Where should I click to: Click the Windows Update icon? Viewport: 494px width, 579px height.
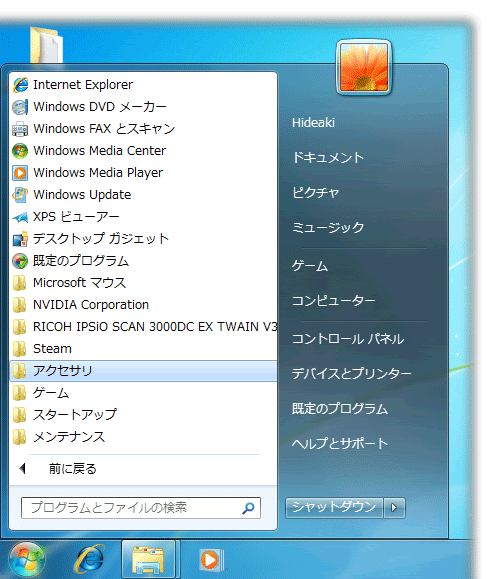click(x=20, y=195)
